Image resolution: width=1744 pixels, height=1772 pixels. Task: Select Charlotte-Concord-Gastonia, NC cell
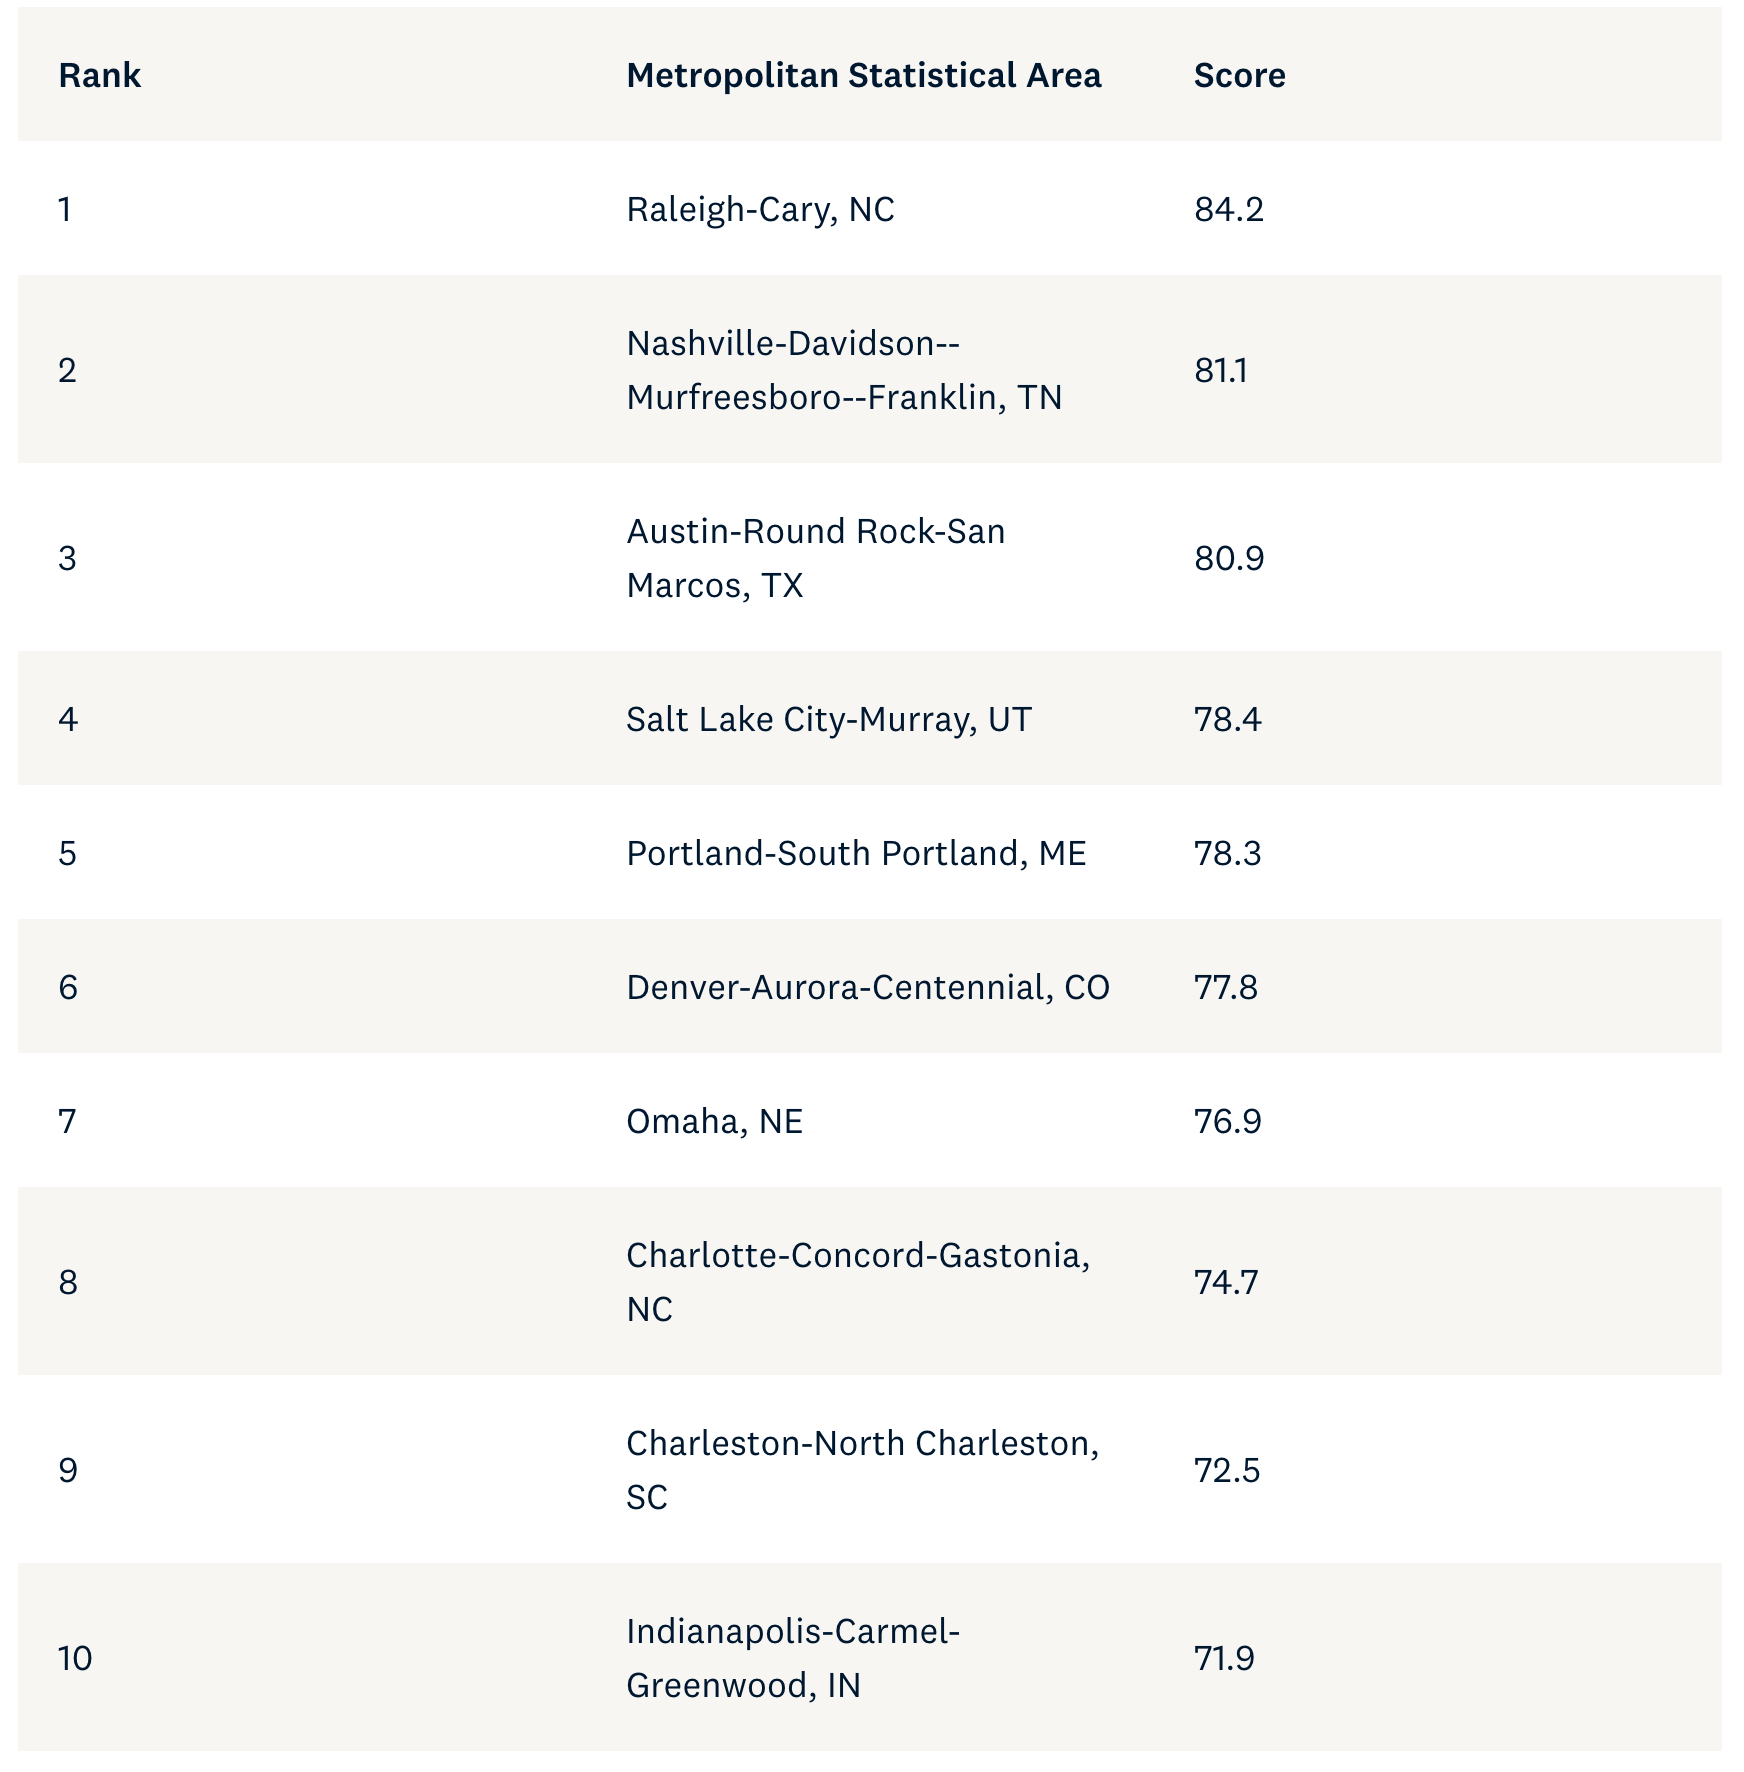click(858, 1282)
